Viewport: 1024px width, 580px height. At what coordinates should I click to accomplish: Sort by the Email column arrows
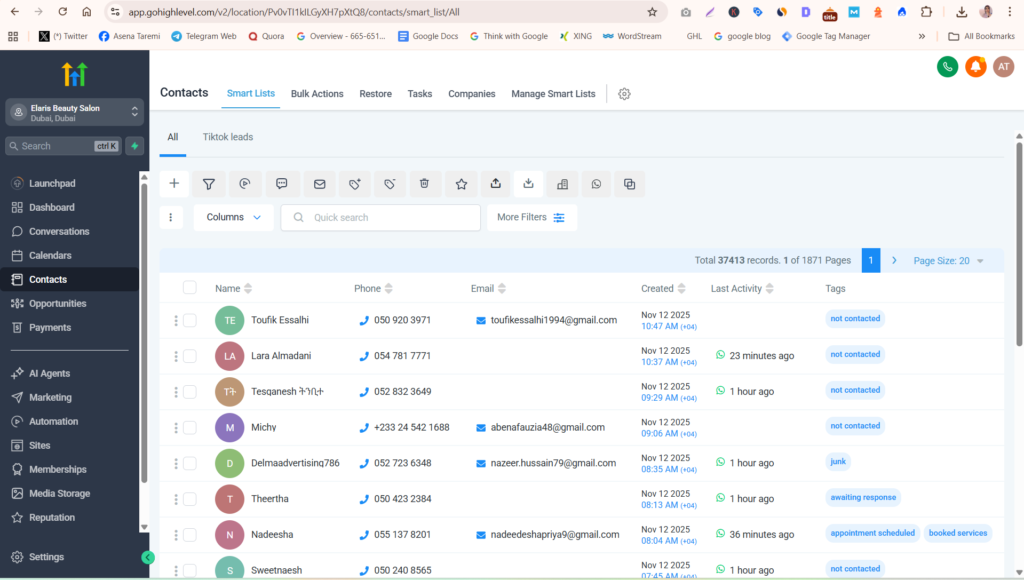click(x=502, y=289)
